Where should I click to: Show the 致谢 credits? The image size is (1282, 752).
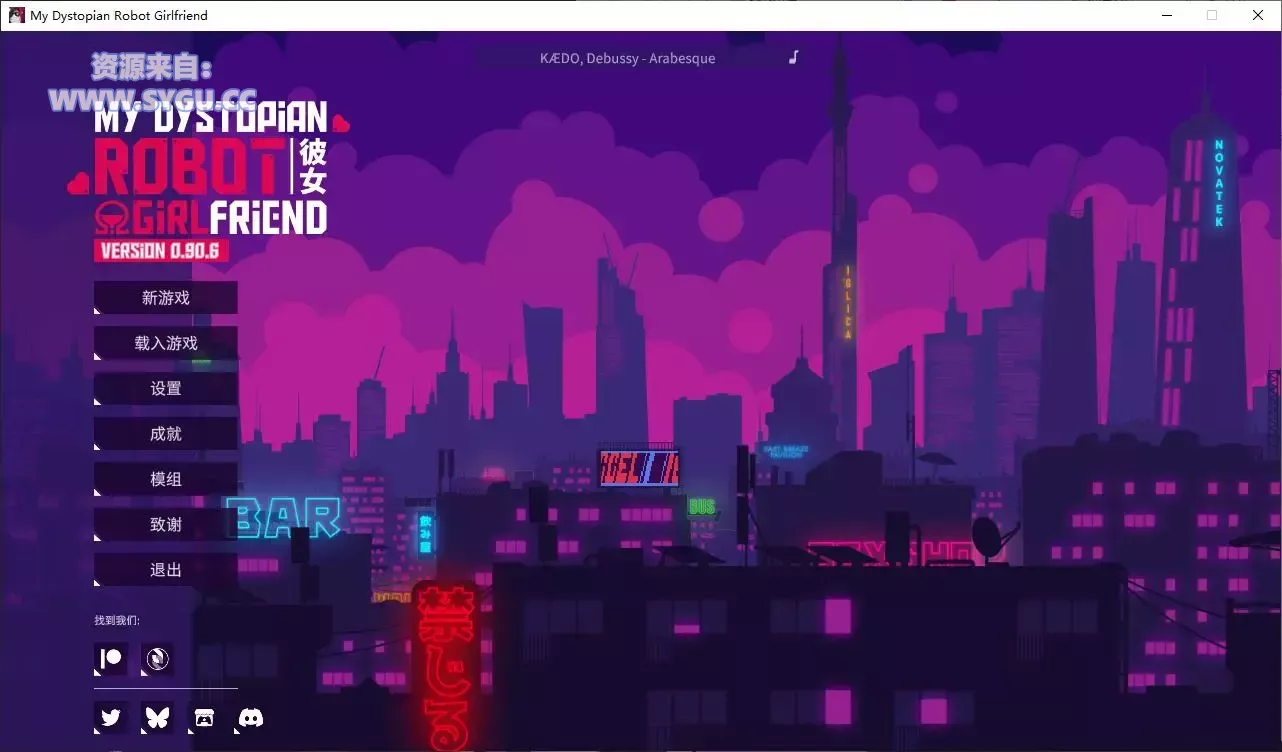pos(166,525)
